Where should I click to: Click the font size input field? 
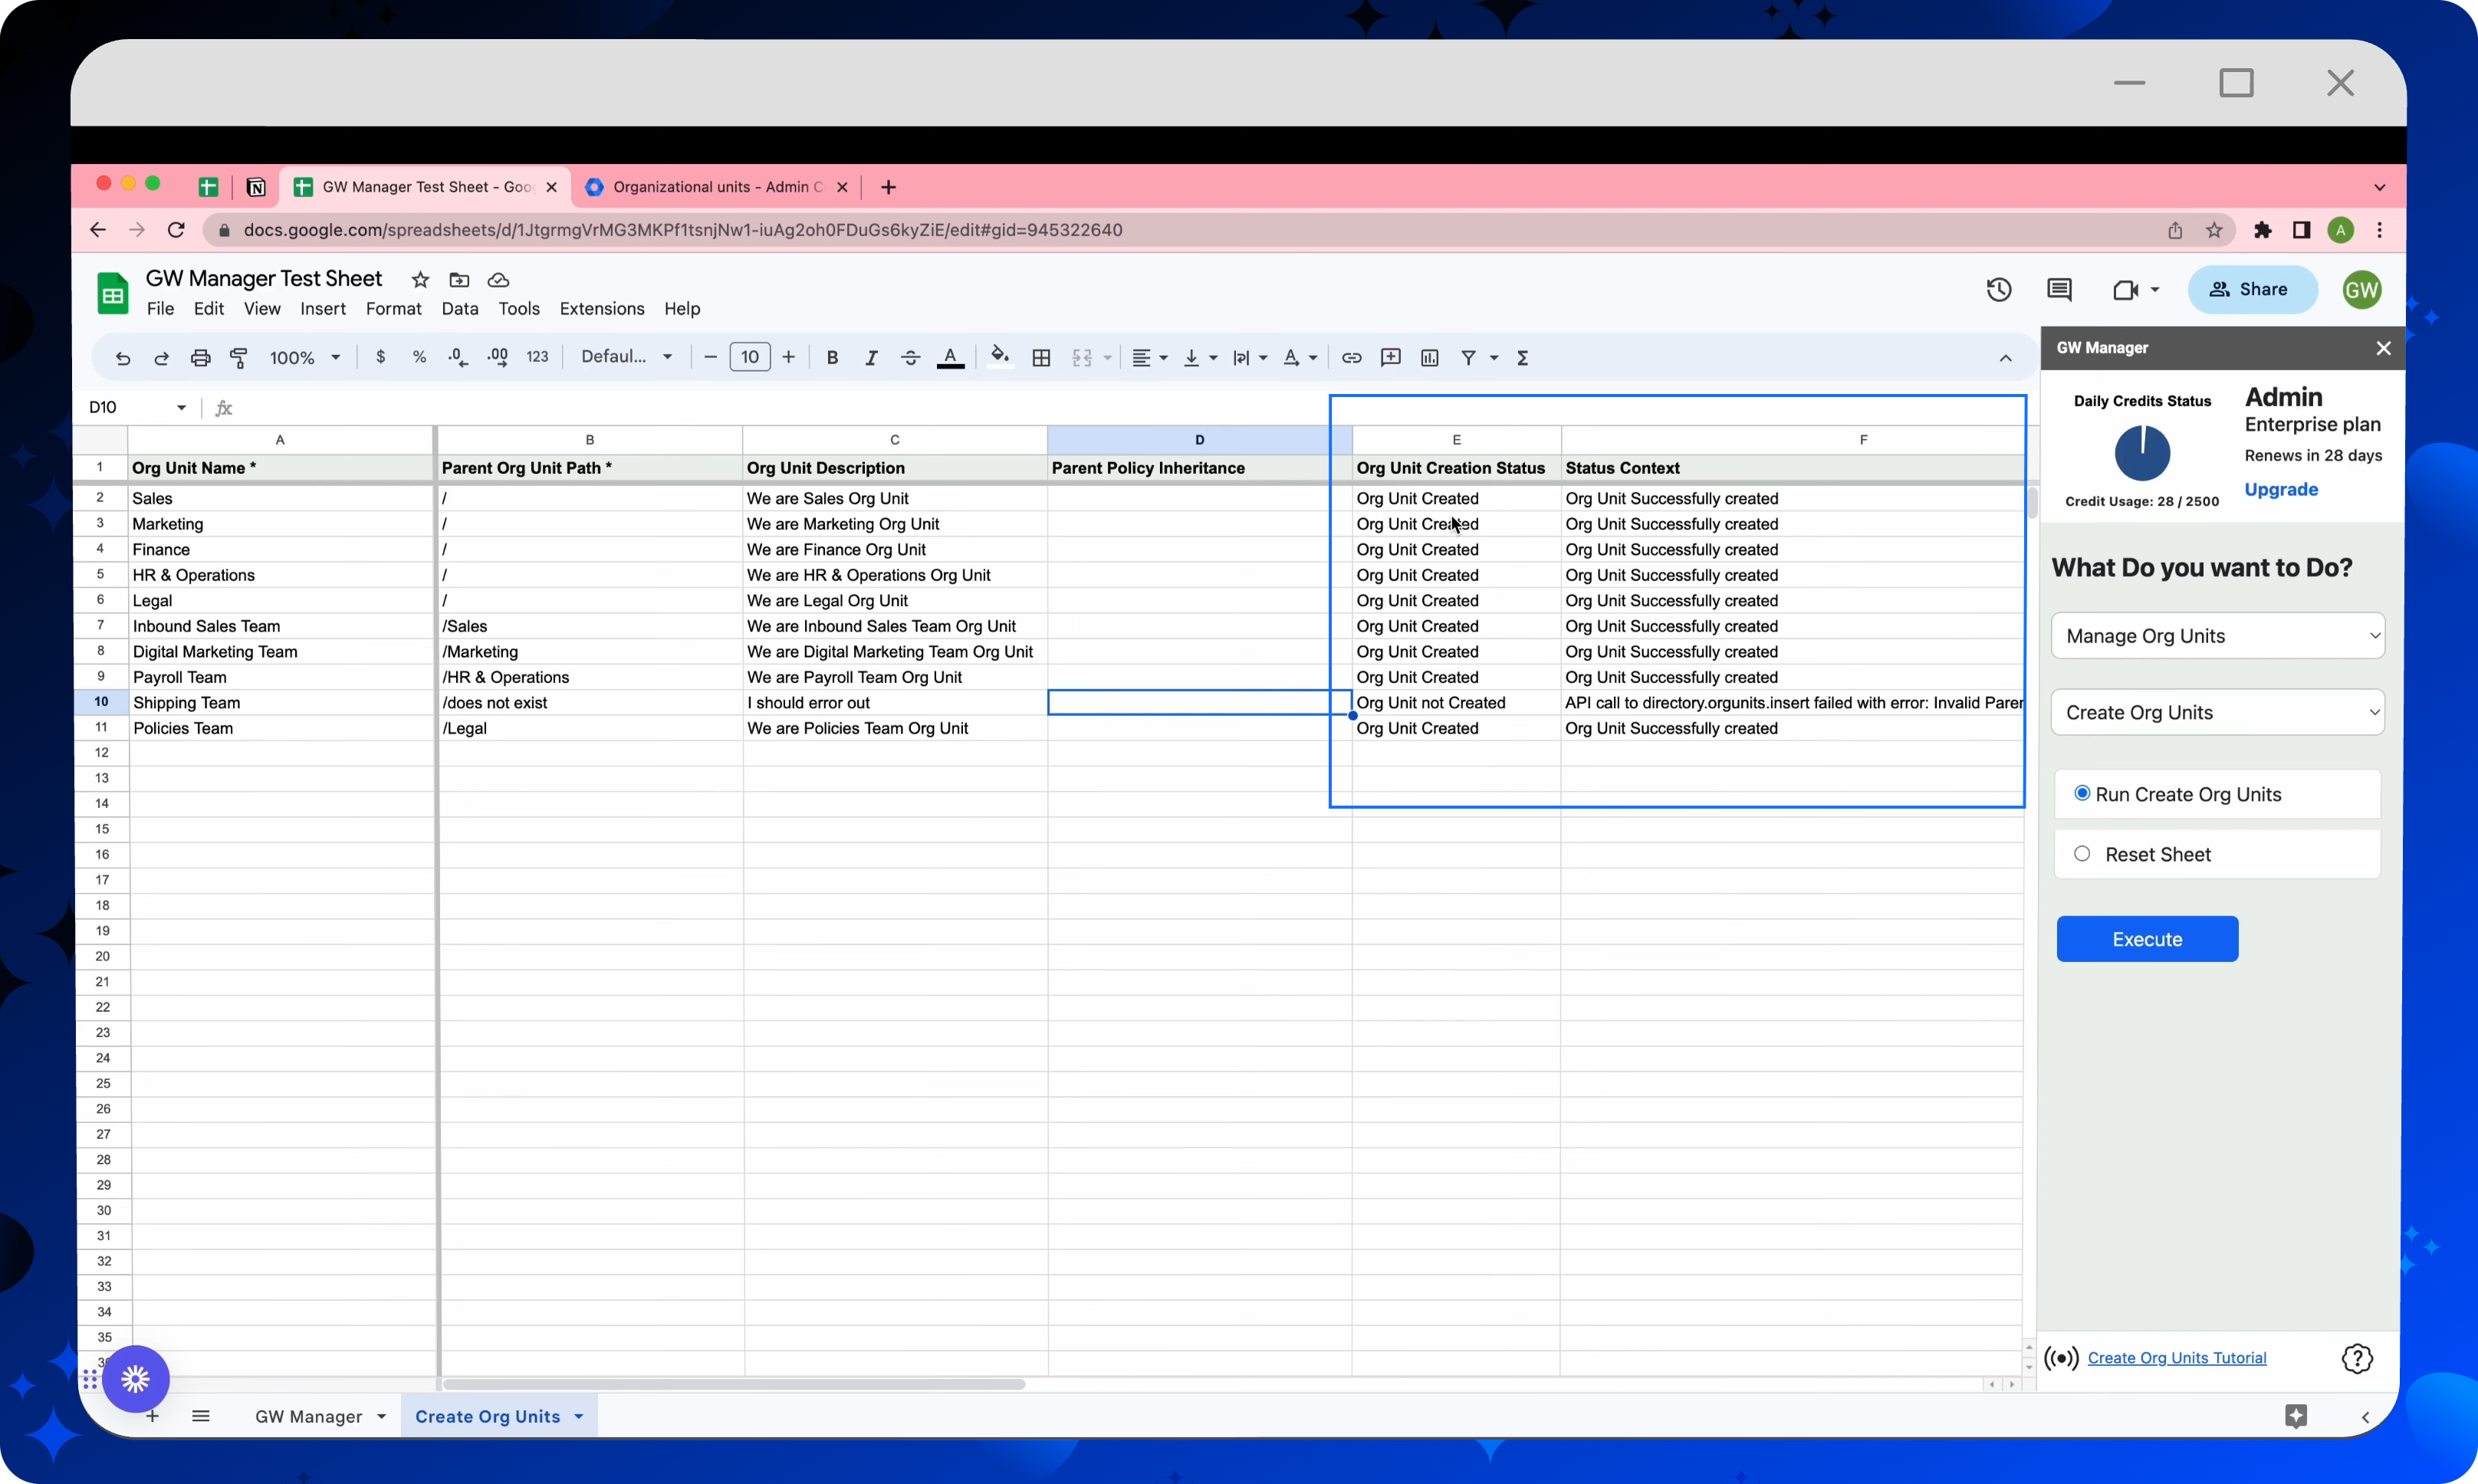(750, 357)
